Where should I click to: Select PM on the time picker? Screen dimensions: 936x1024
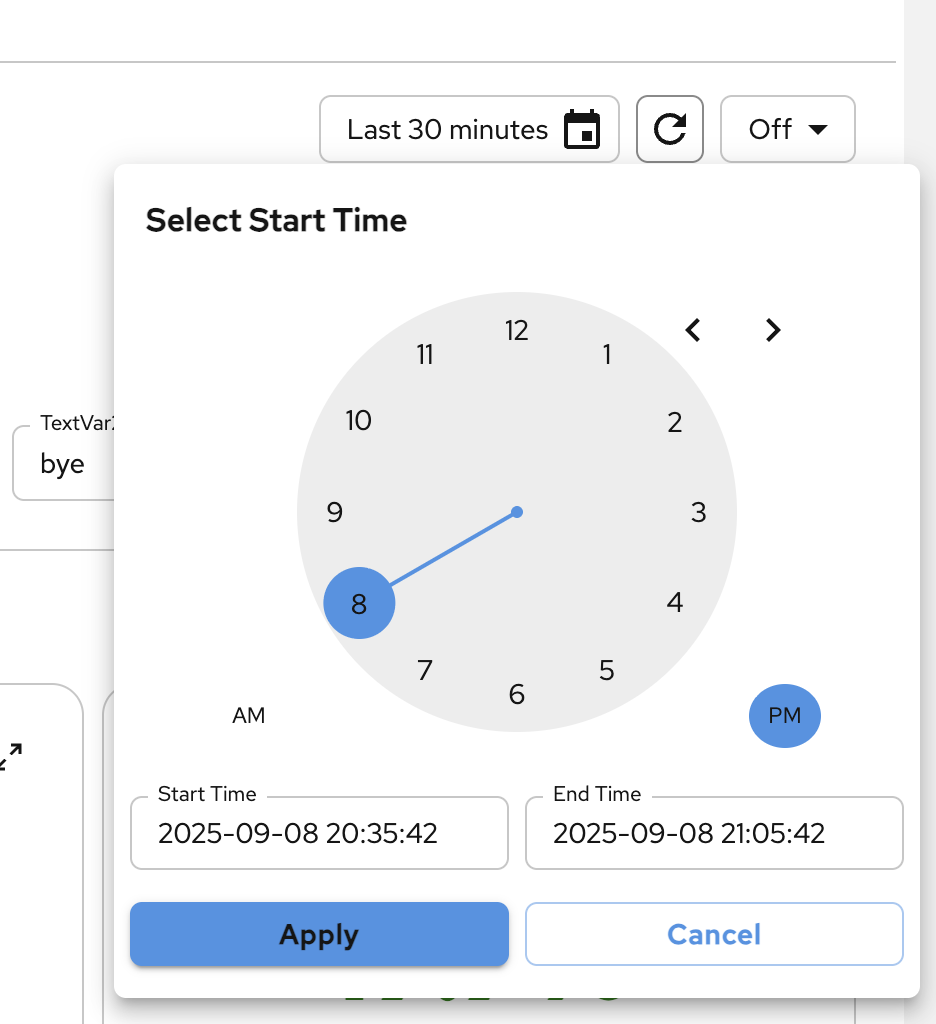coord(785,715)
